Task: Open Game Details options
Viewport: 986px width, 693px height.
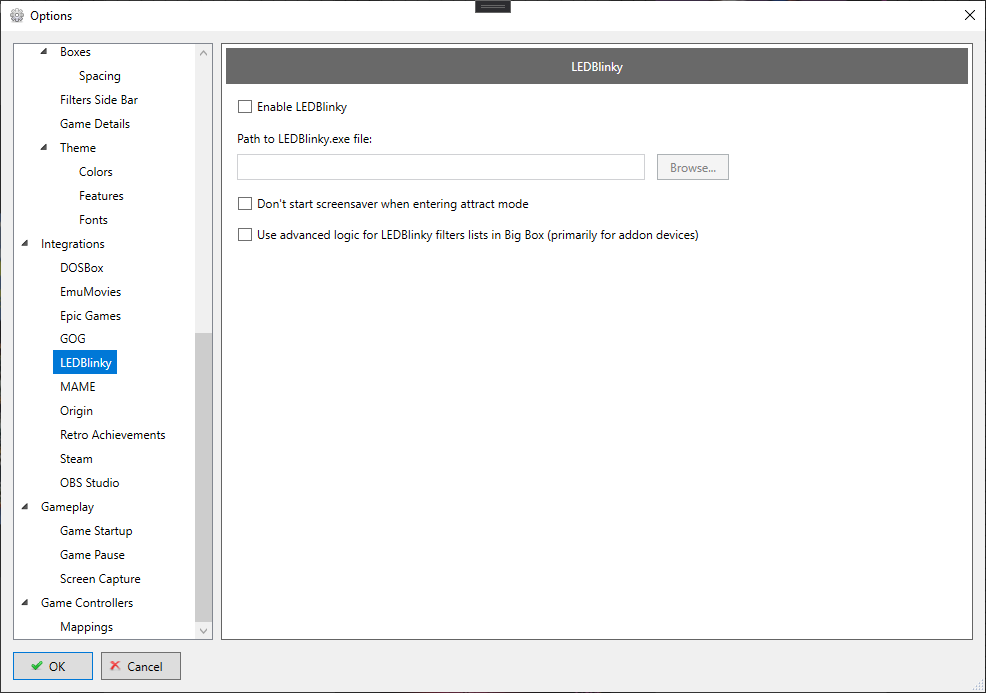Action: pyautogui.click(x=95, y=124)
